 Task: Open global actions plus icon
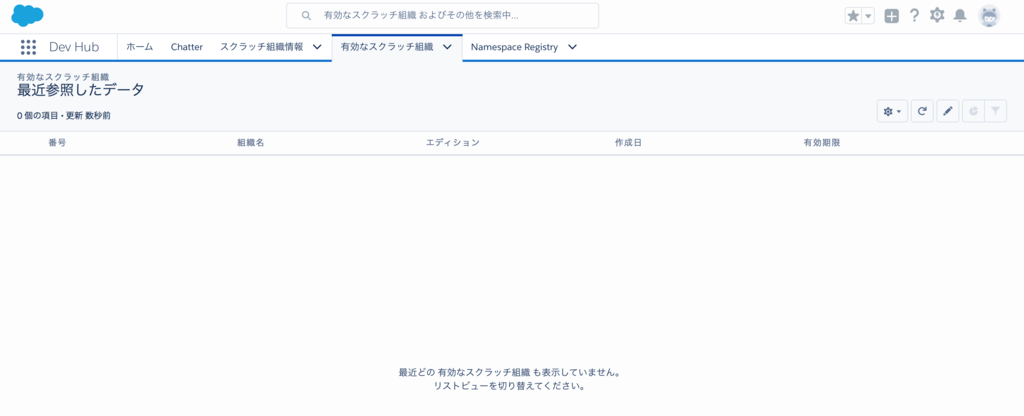(891, 16)
